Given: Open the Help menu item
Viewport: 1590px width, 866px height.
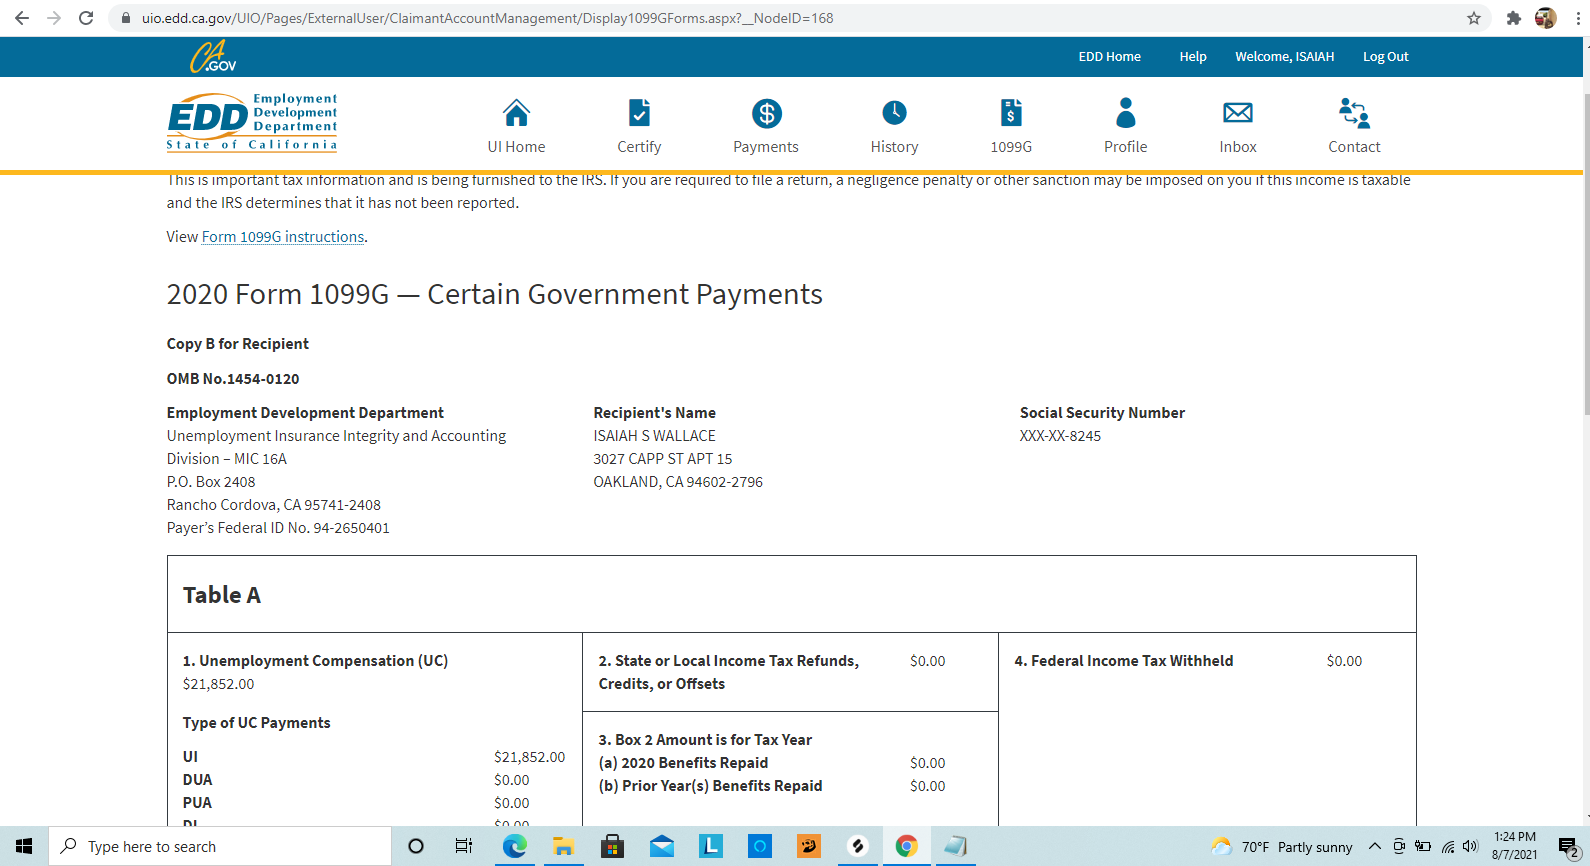Looking at the screenshot, I should [1192, 57].
